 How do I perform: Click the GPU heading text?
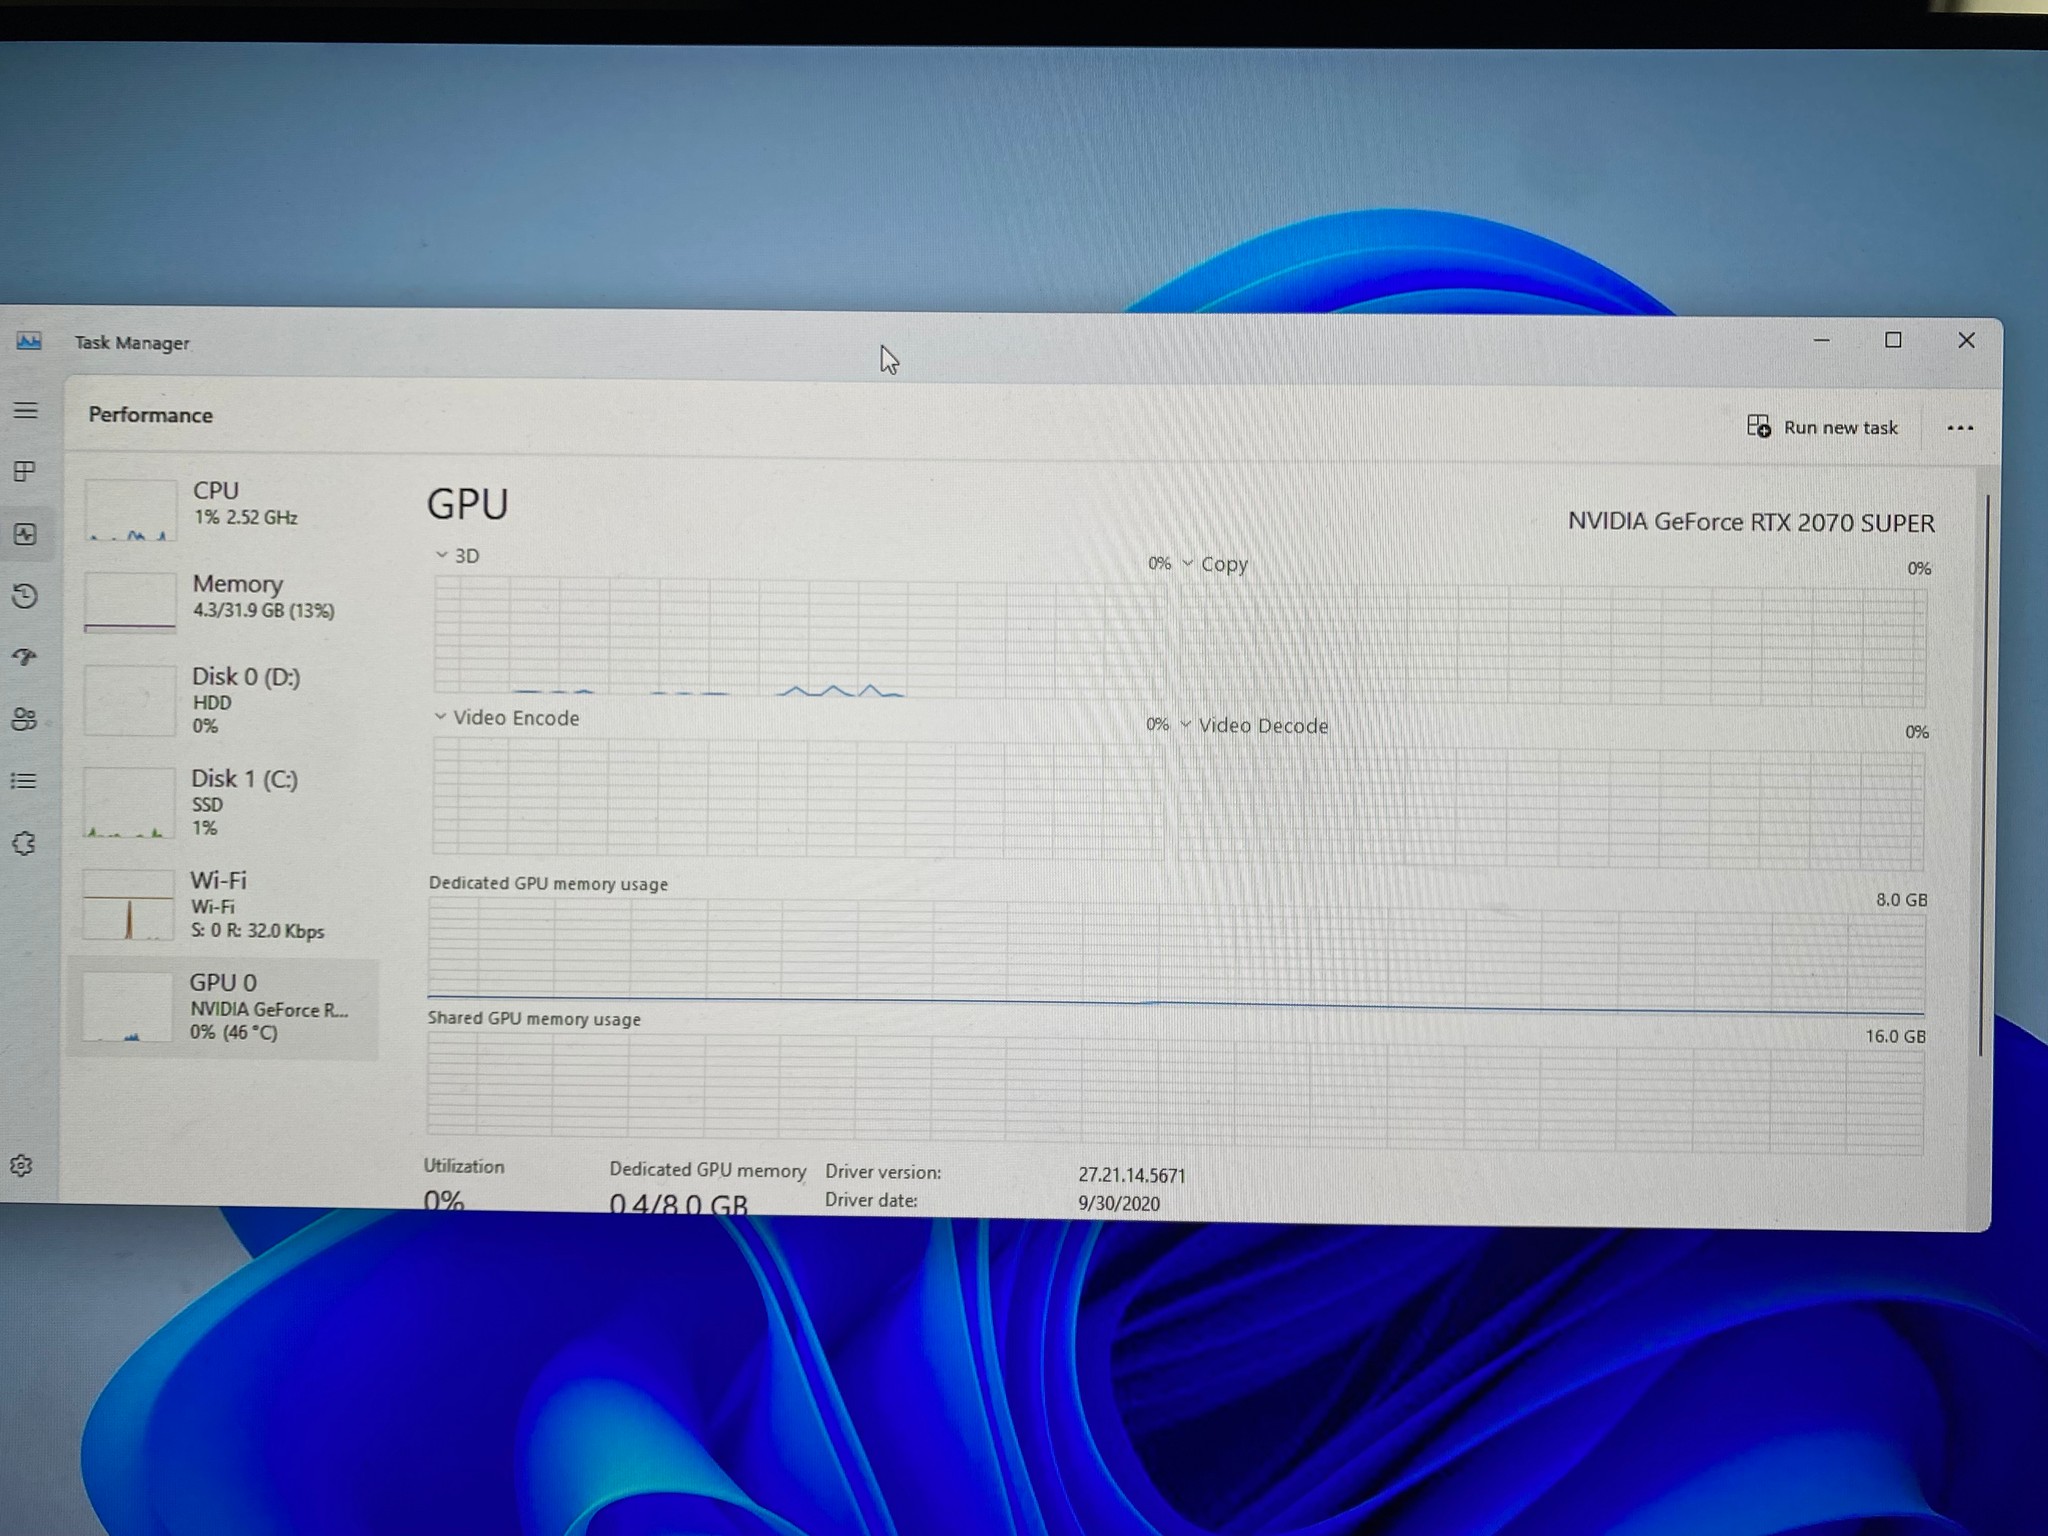tap(468, 503)
